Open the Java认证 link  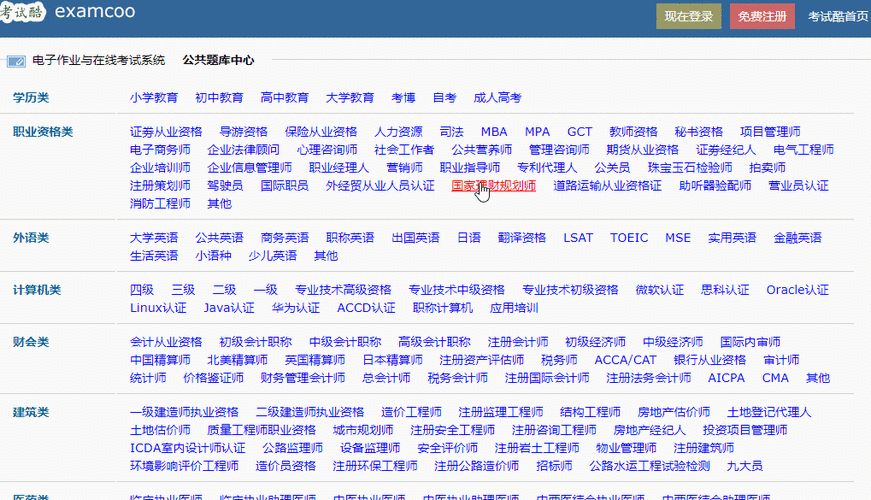[x=228, y=308]
